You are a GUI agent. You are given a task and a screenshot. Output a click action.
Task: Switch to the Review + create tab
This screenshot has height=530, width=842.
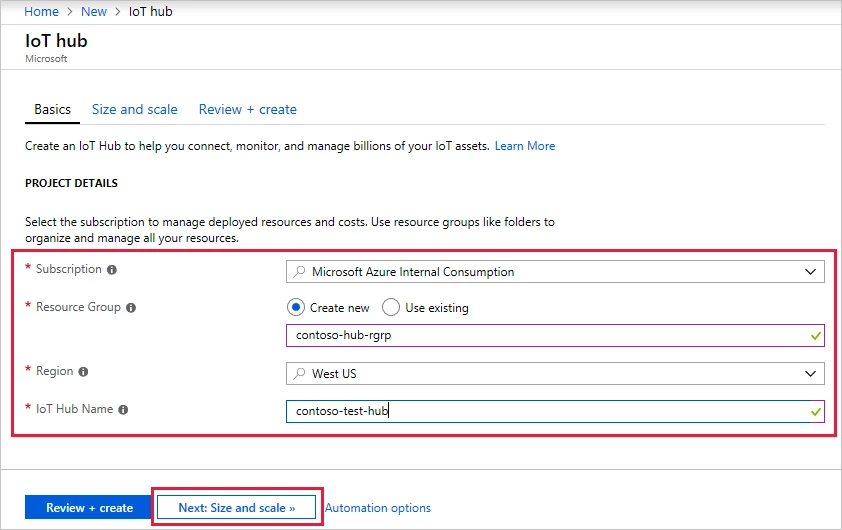(248, 110)
